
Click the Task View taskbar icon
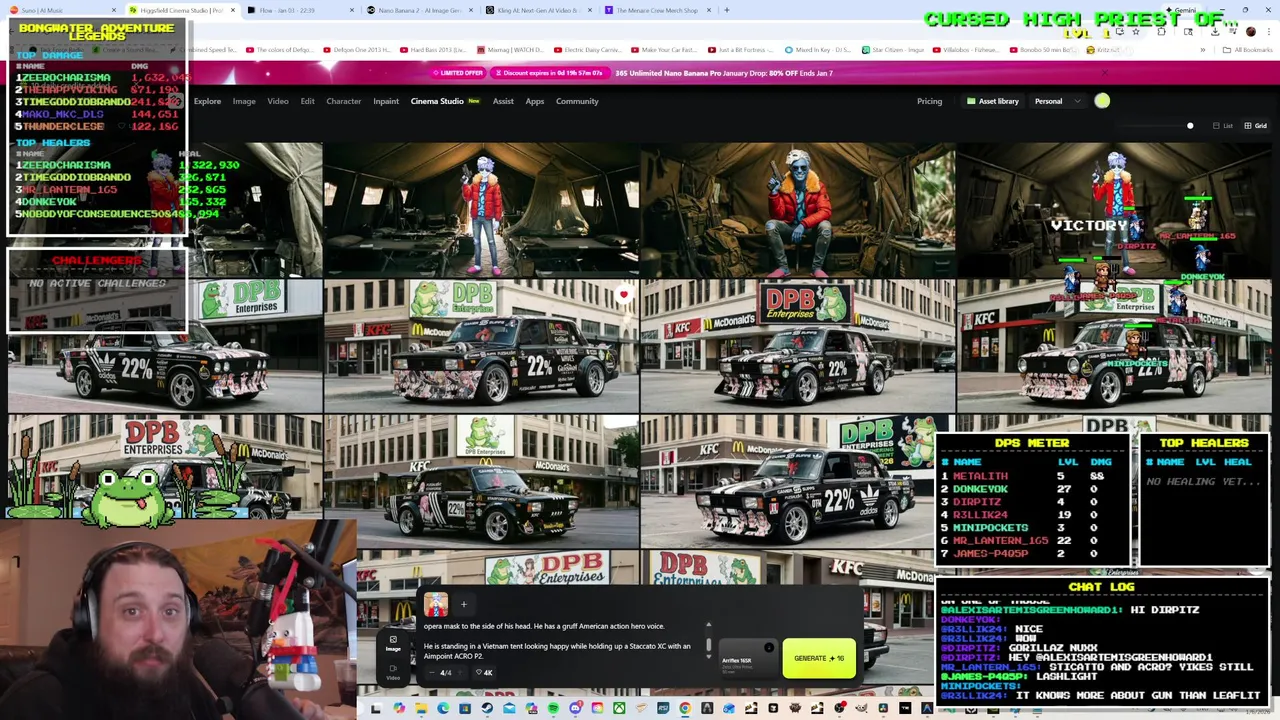tap(376, 708)
